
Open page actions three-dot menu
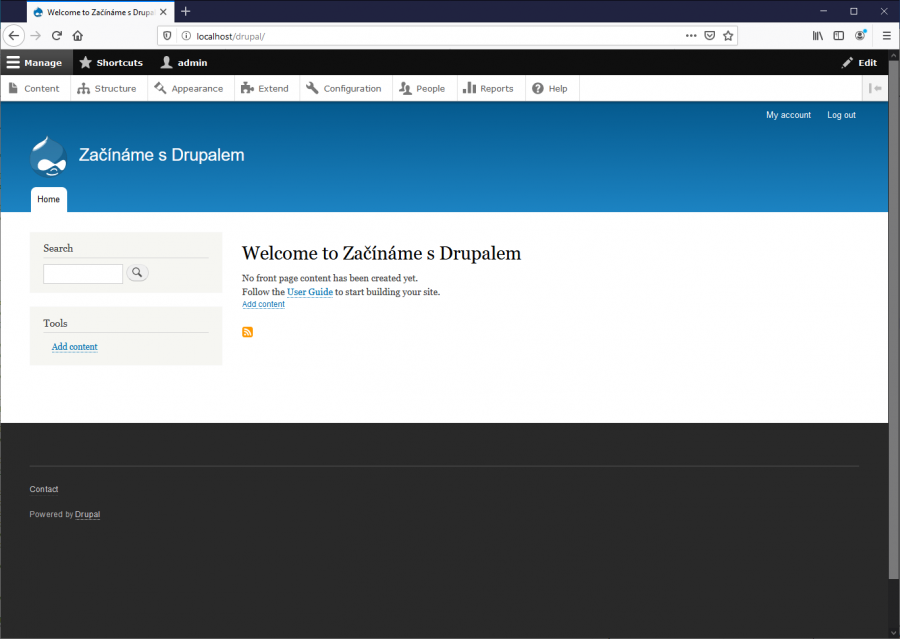click(691, 36)
